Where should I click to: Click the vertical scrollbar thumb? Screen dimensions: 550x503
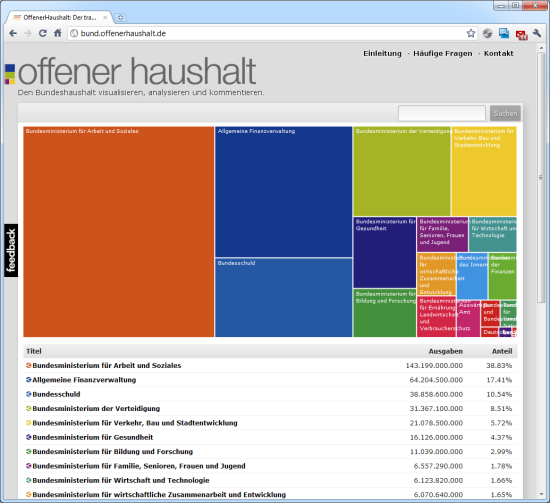coord(541,177)
